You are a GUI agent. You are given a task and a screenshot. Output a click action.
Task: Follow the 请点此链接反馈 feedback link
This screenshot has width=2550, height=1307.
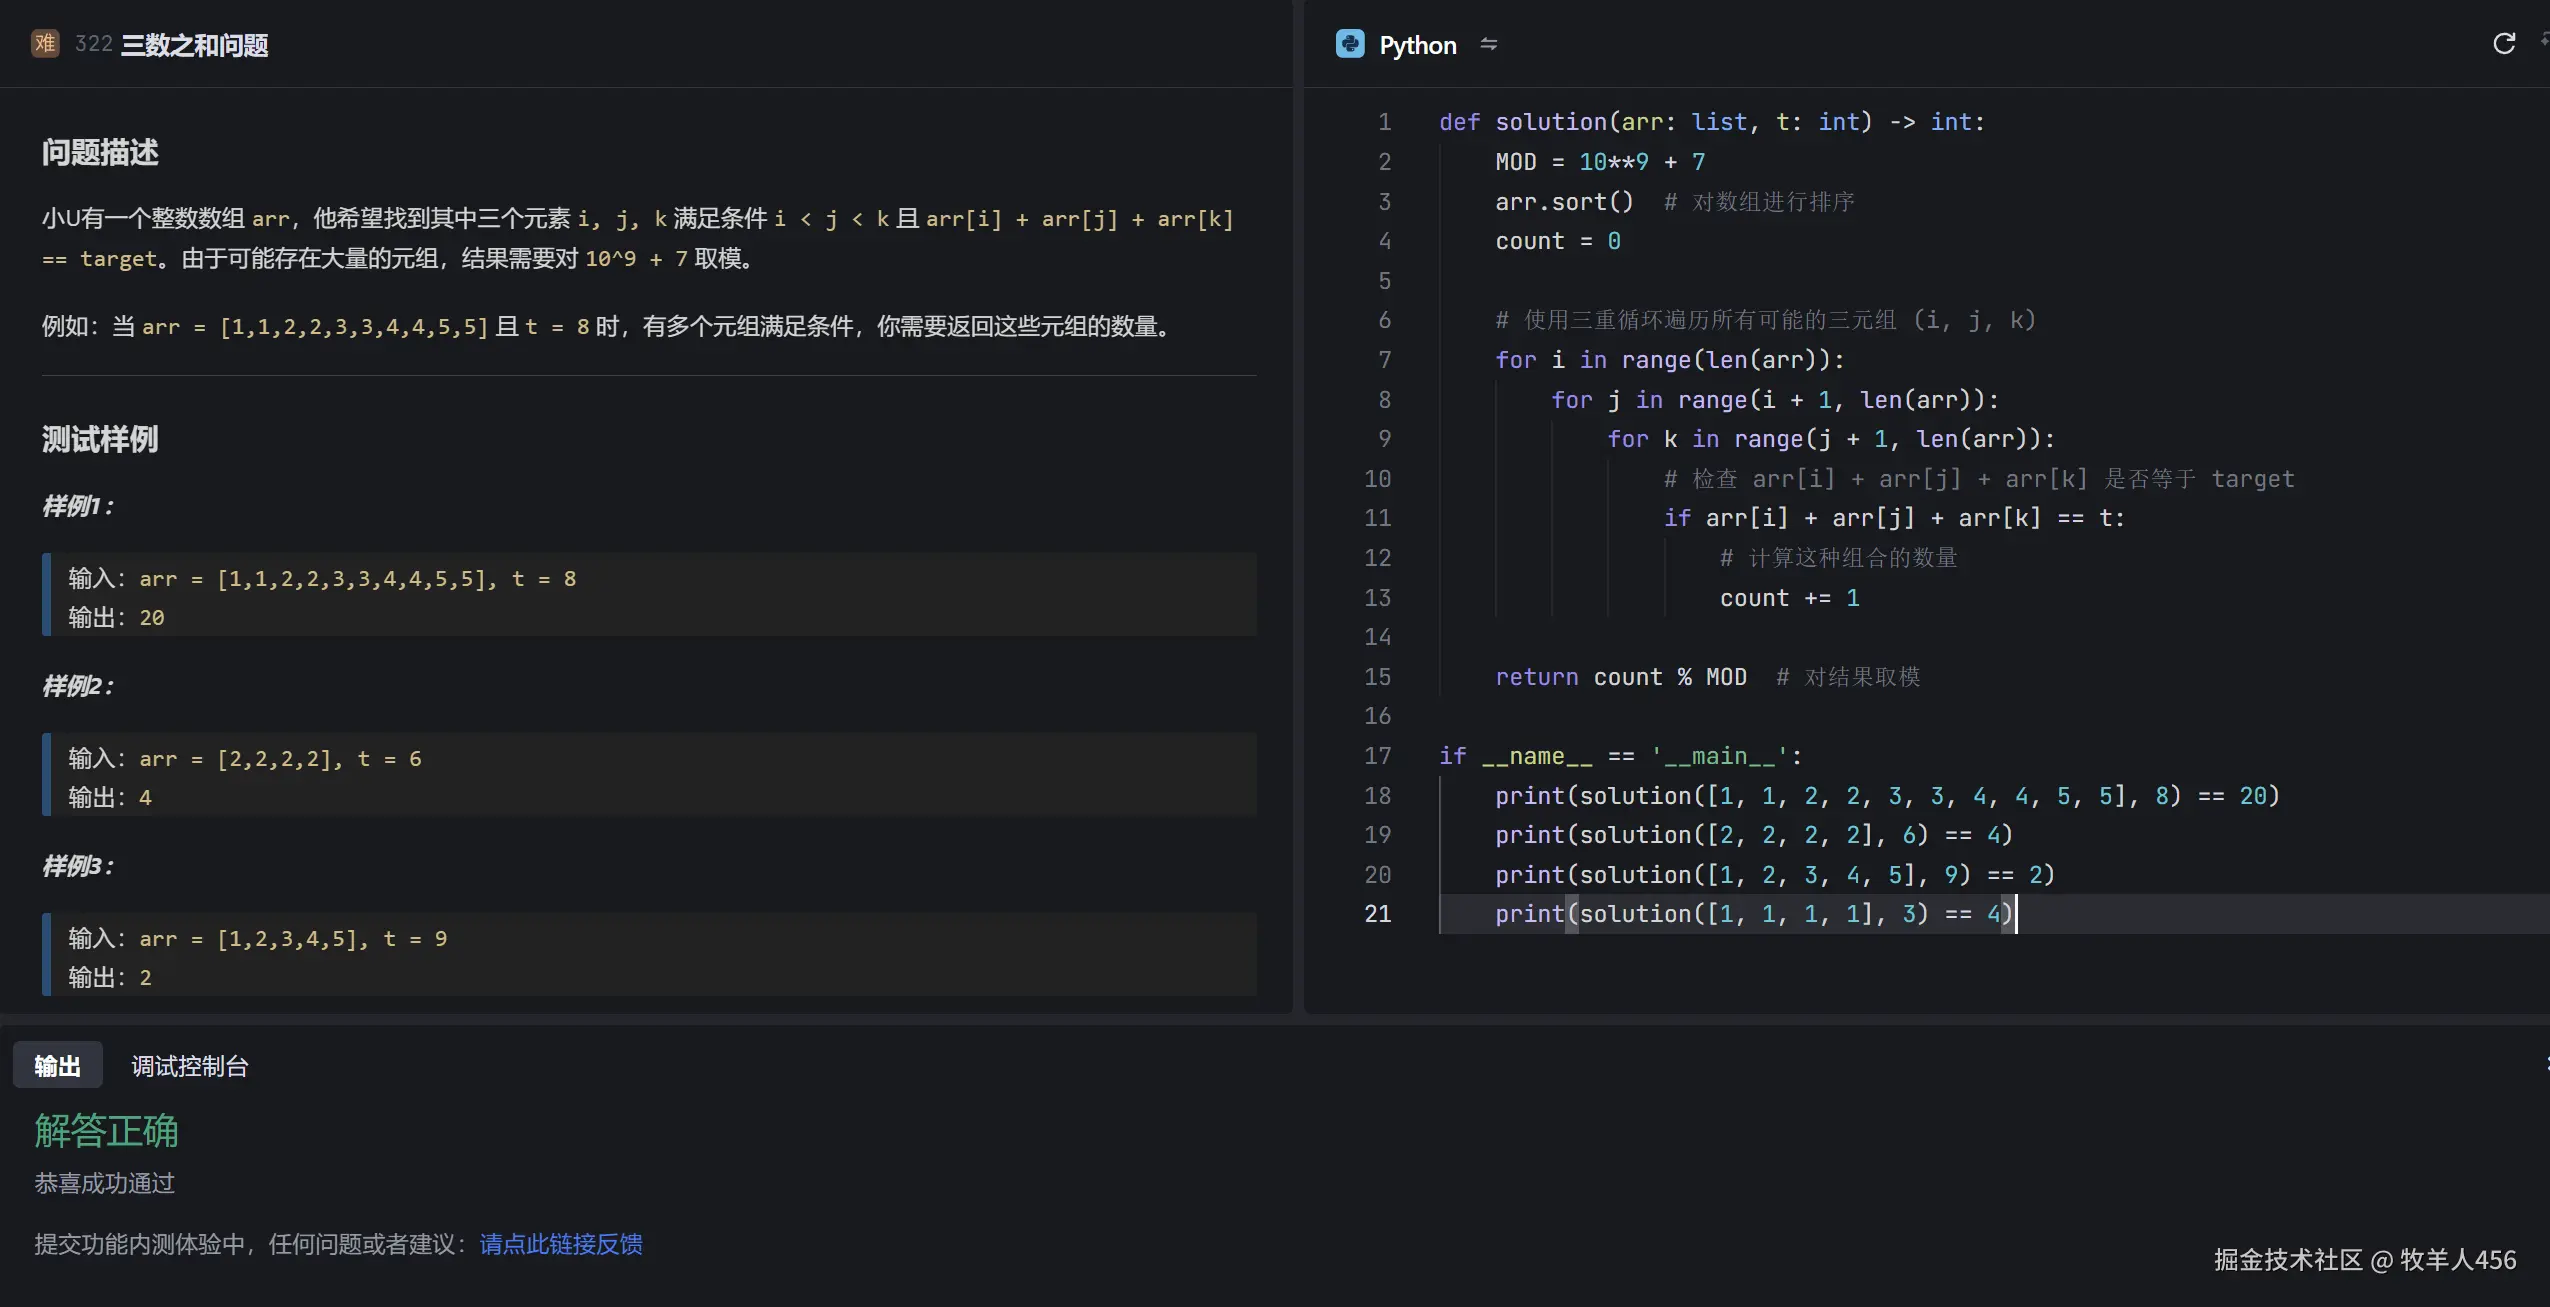[561, 1244]
